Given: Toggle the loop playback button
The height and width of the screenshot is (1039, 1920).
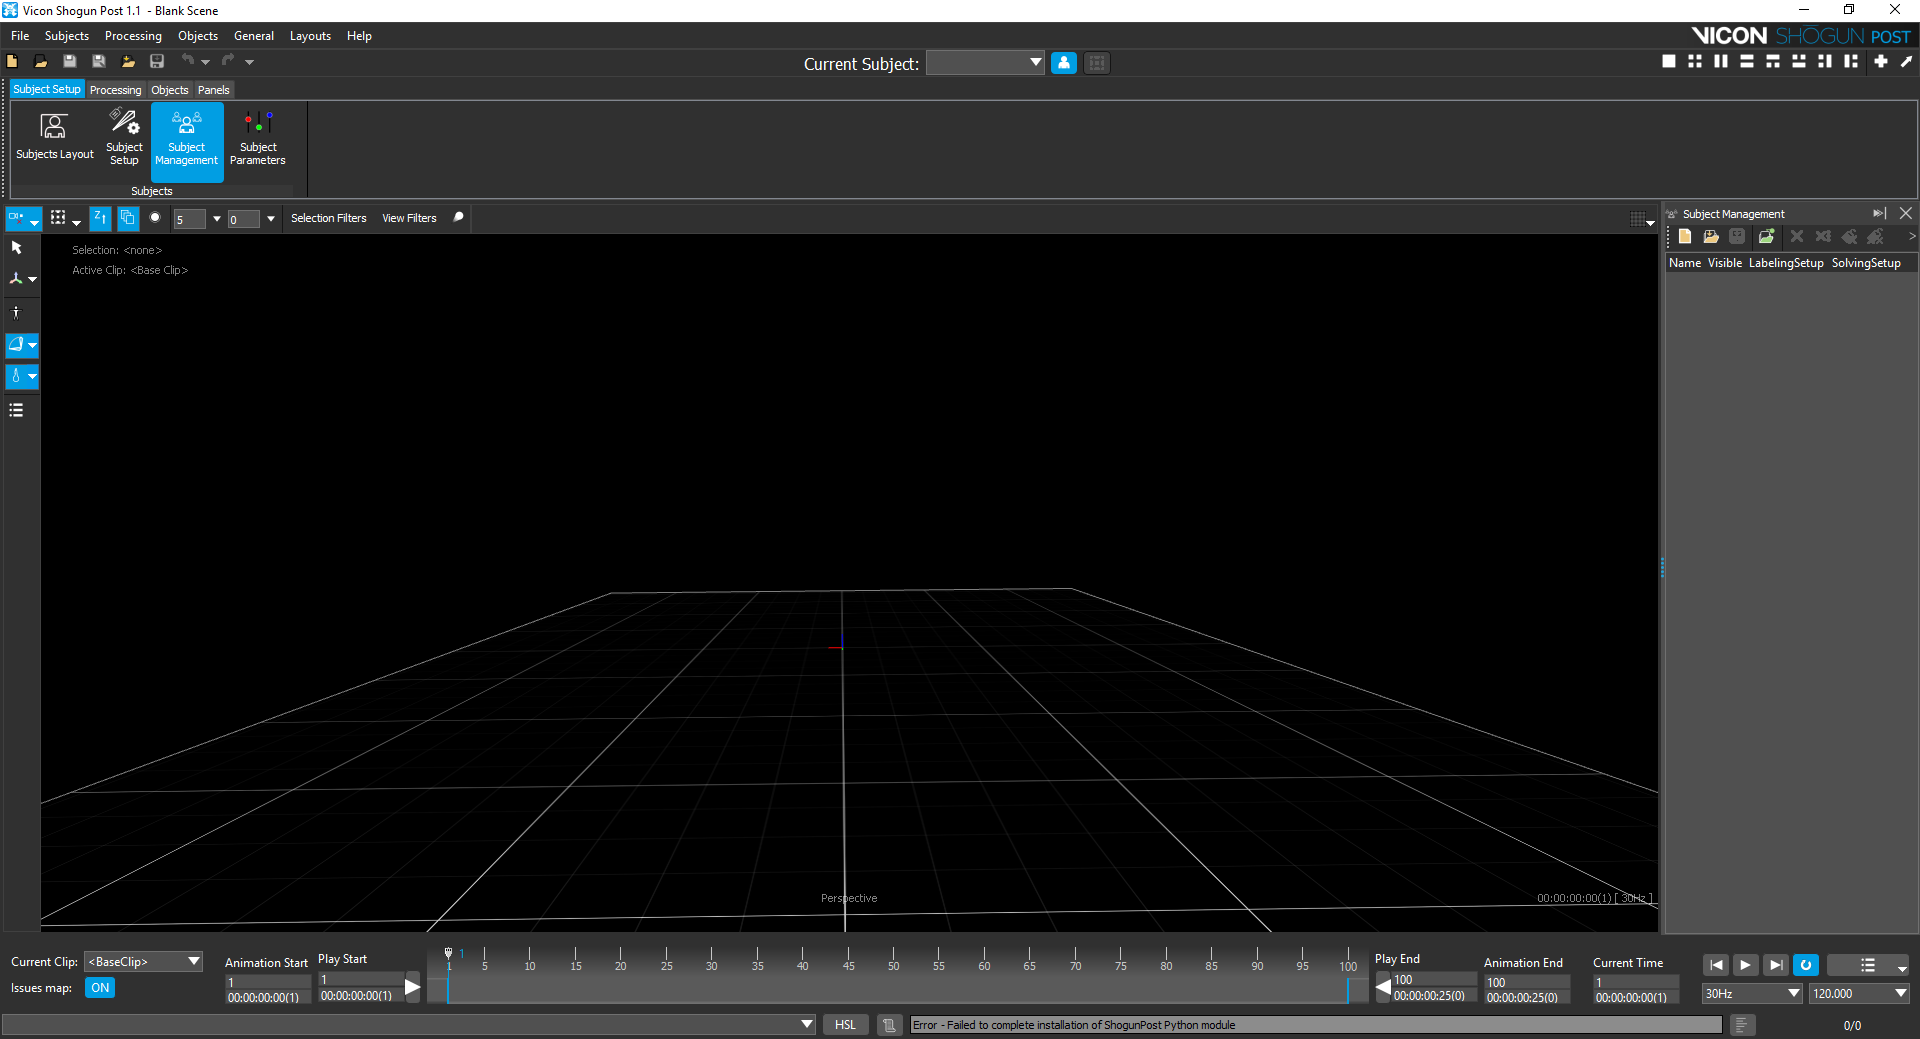Looking at the screenshot, I should 1805,965.
